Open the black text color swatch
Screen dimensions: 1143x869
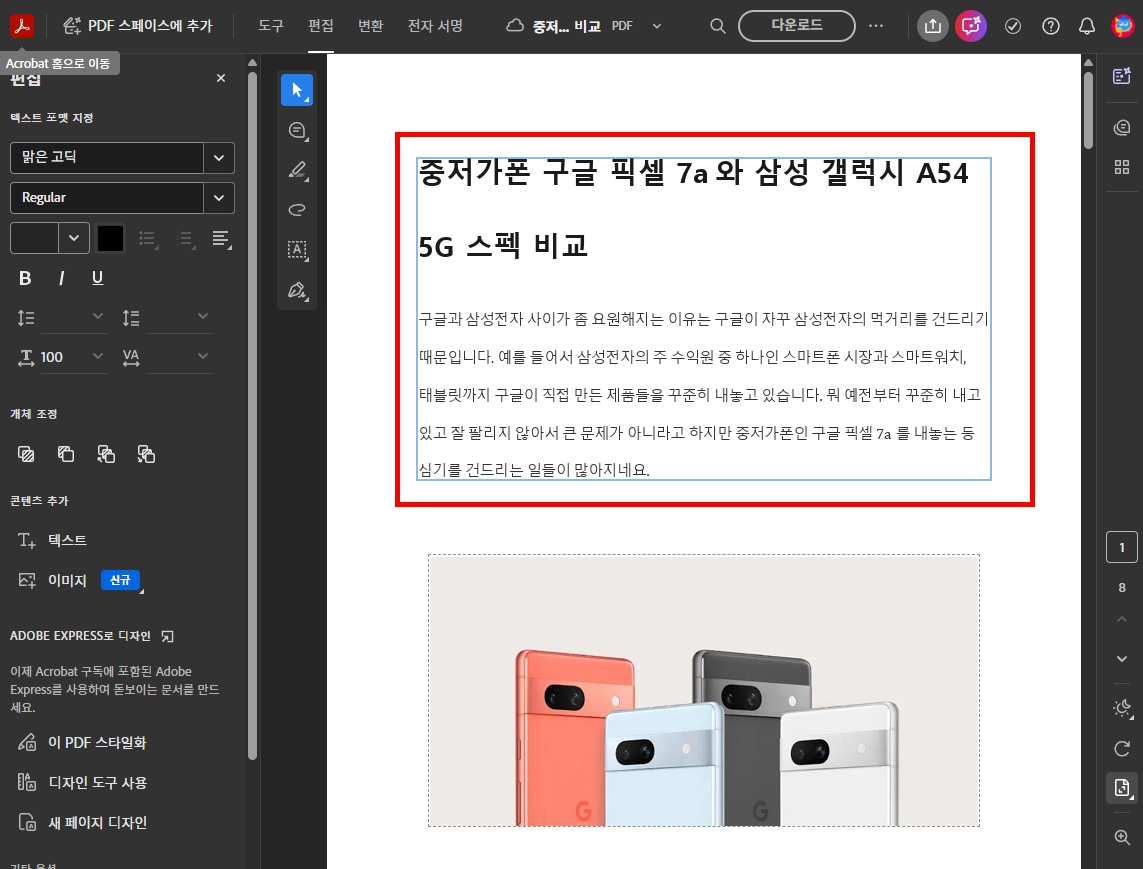[x=110, y=238]
